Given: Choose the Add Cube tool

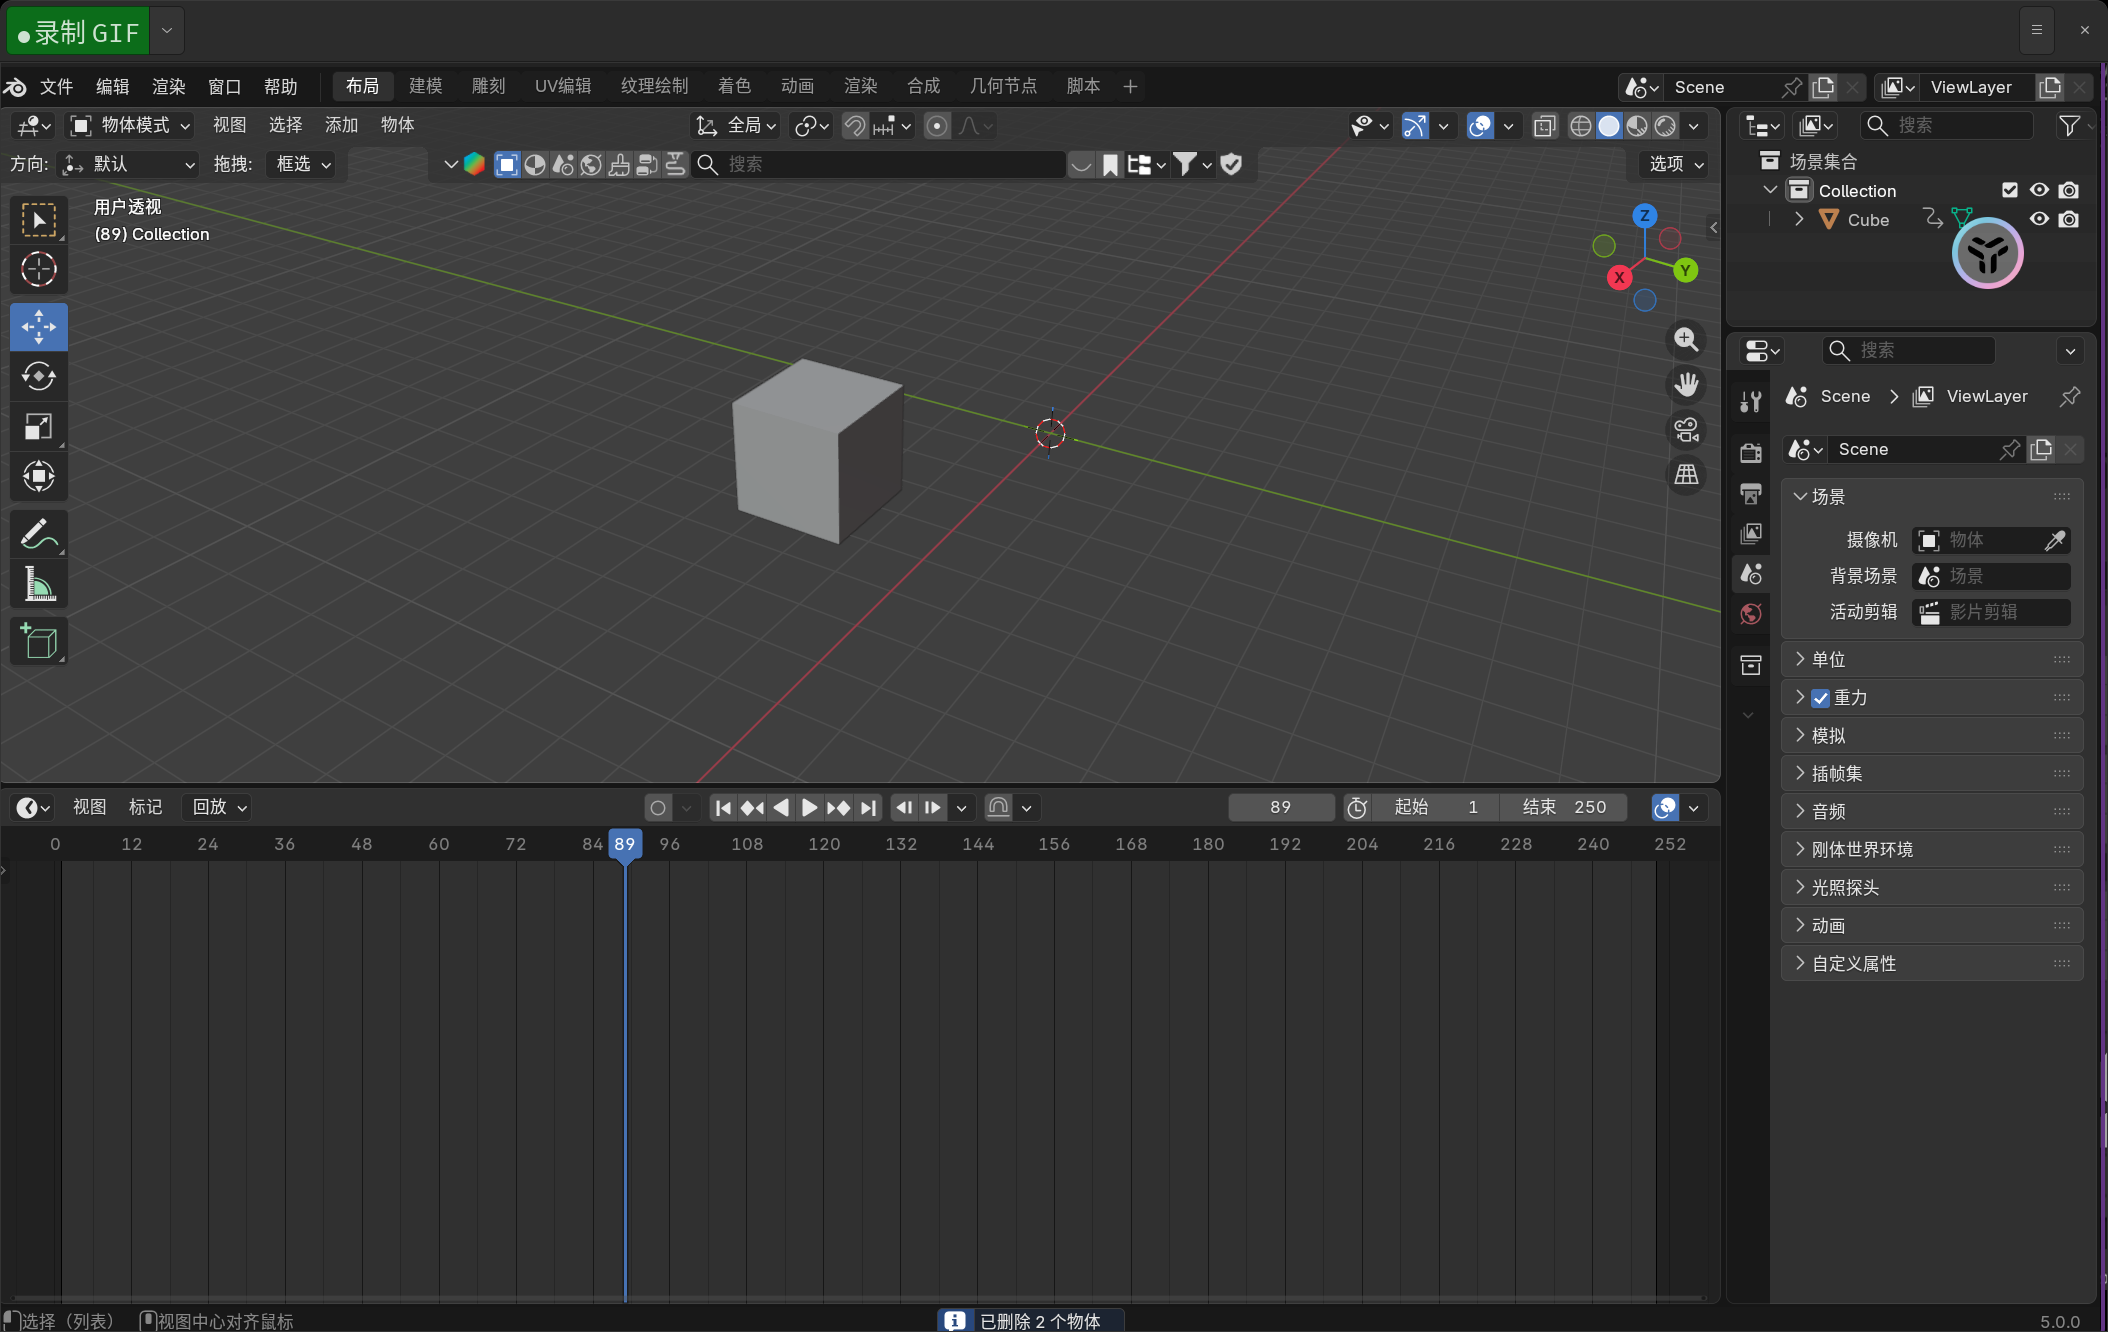Looking at the screenshot, I should point(38,641).
